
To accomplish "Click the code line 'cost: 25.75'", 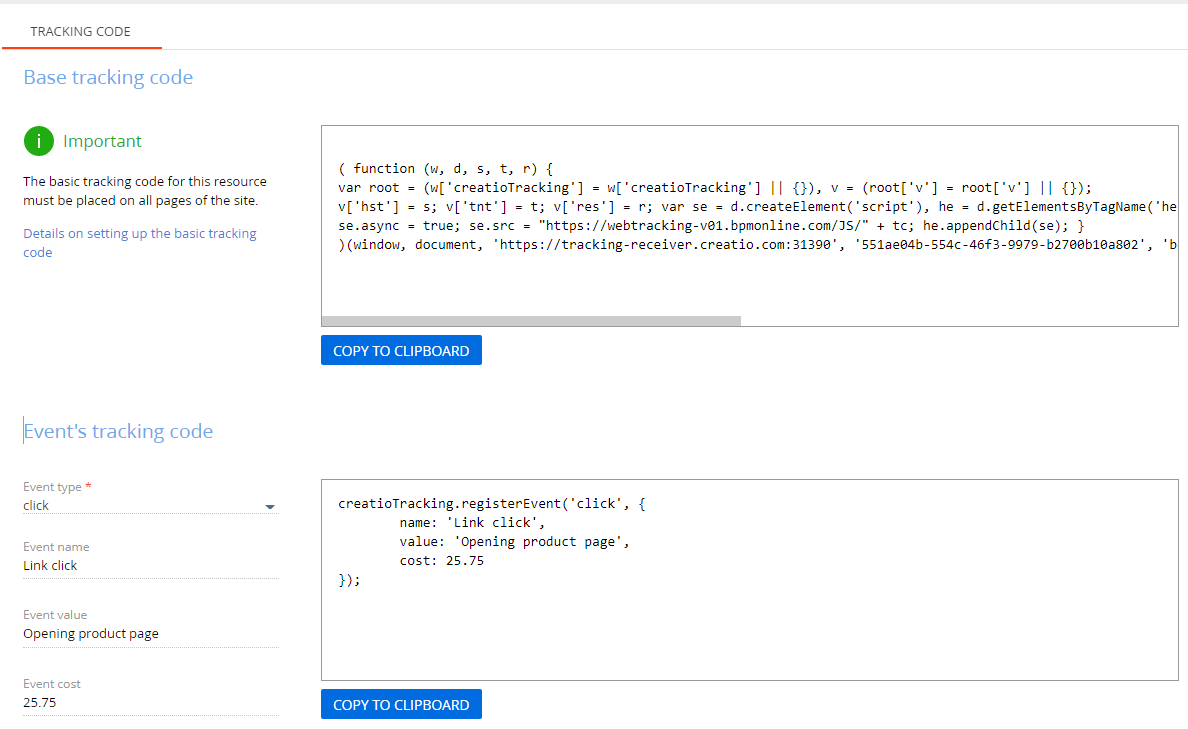I will tap(442, 561).
